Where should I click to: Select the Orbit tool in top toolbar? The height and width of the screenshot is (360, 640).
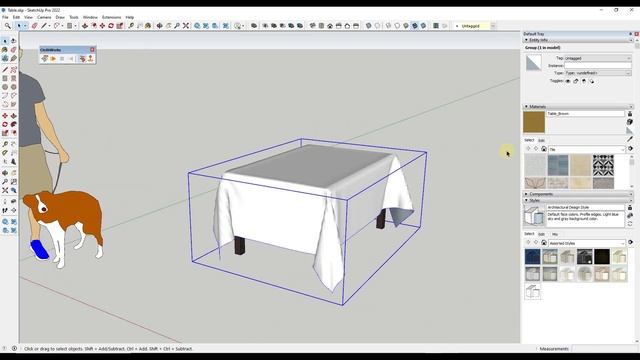160,26
